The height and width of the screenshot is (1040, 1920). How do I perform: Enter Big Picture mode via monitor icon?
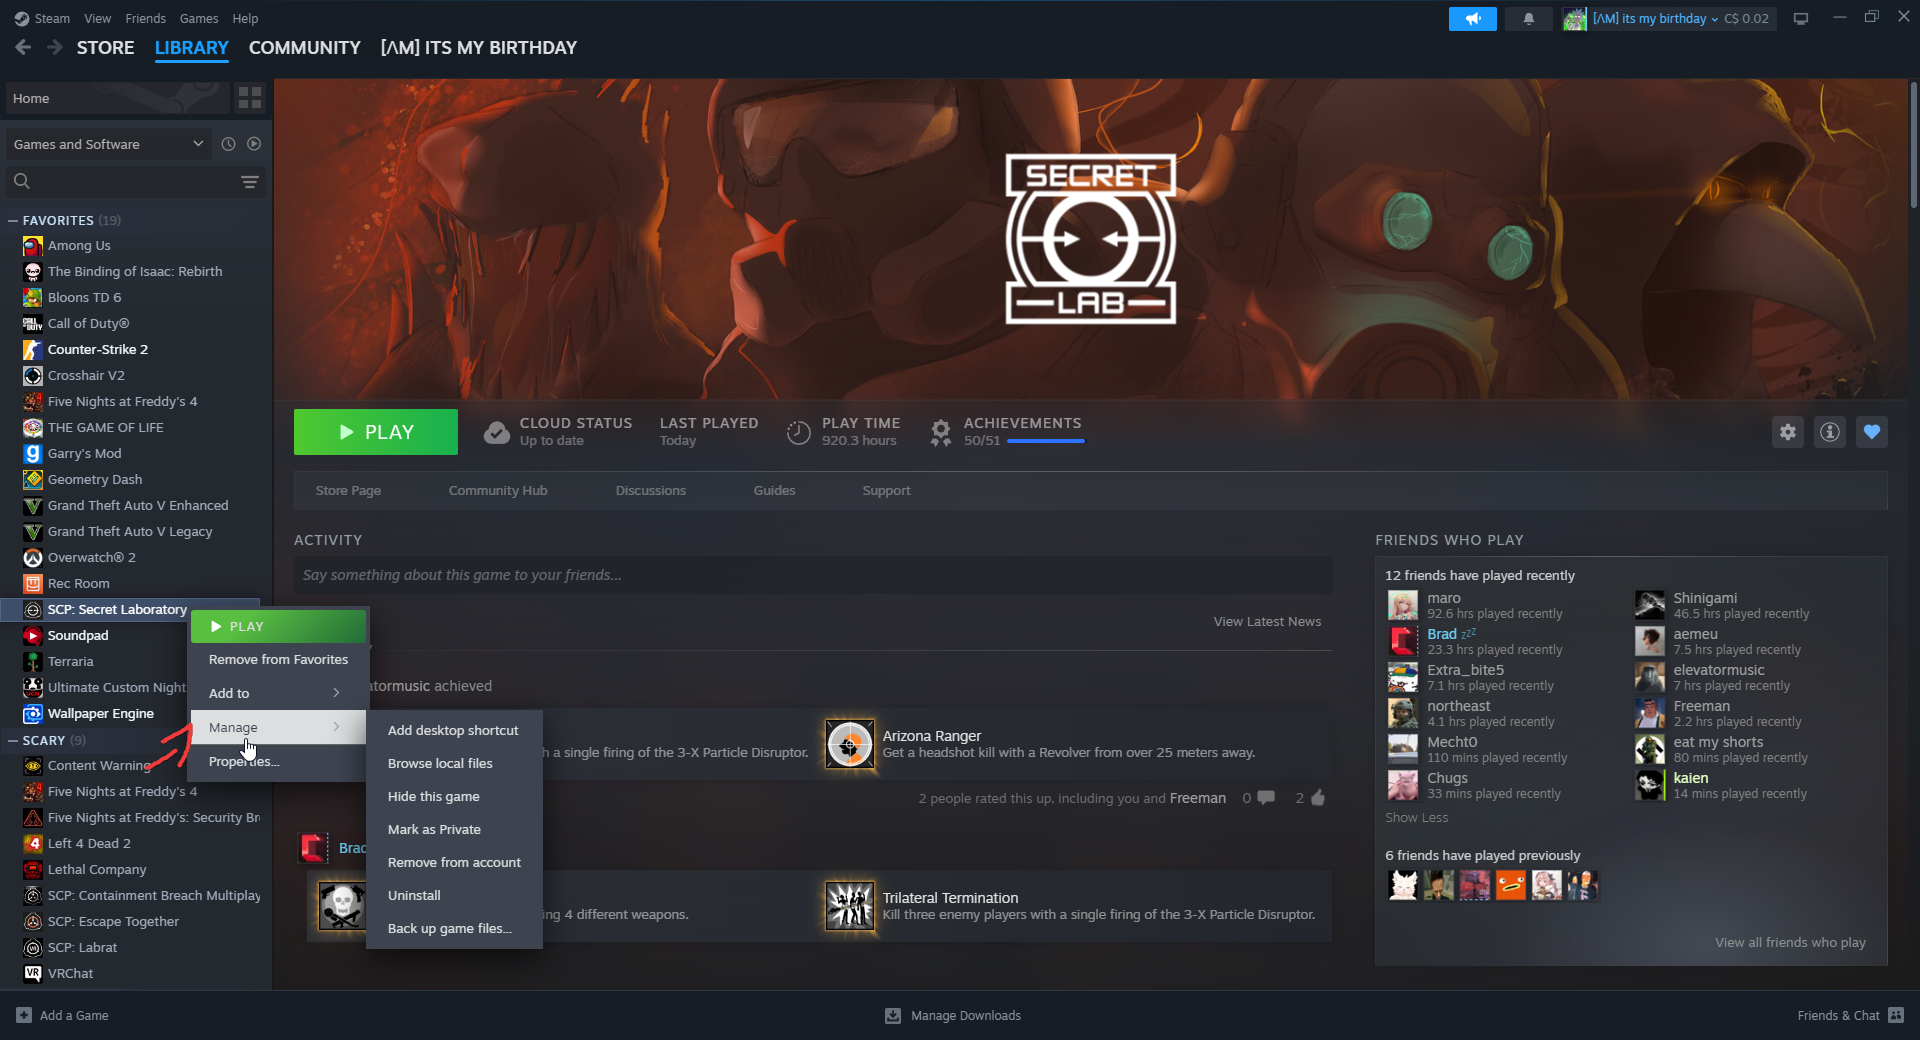click(1800, 18)
